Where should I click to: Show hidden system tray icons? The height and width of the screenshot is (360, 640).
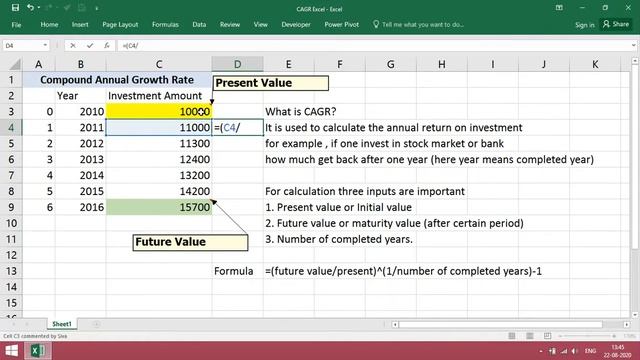[x=541, y=351]
